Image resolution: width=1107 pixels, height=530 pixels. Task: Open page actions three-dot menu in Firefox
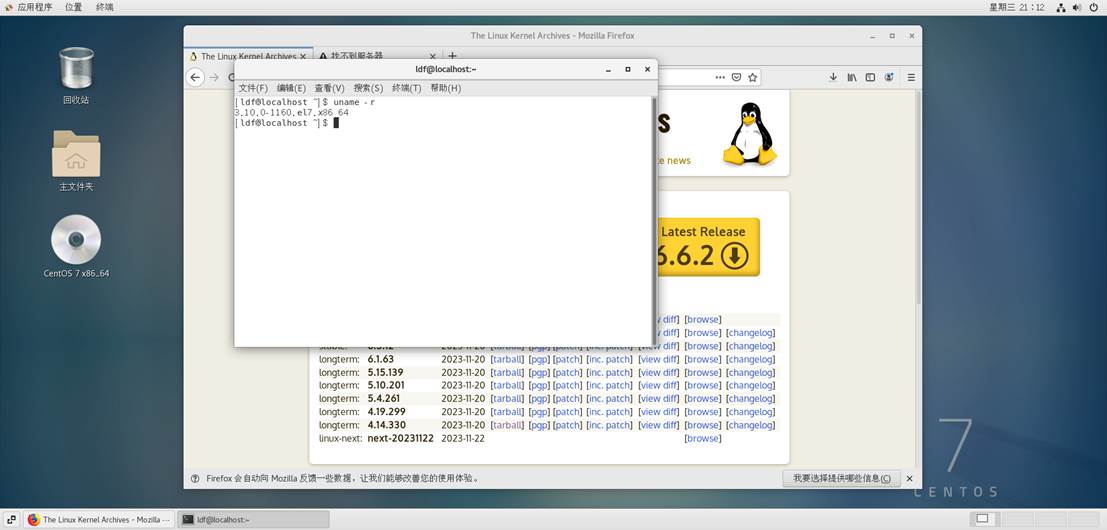[x=720, y=78]
